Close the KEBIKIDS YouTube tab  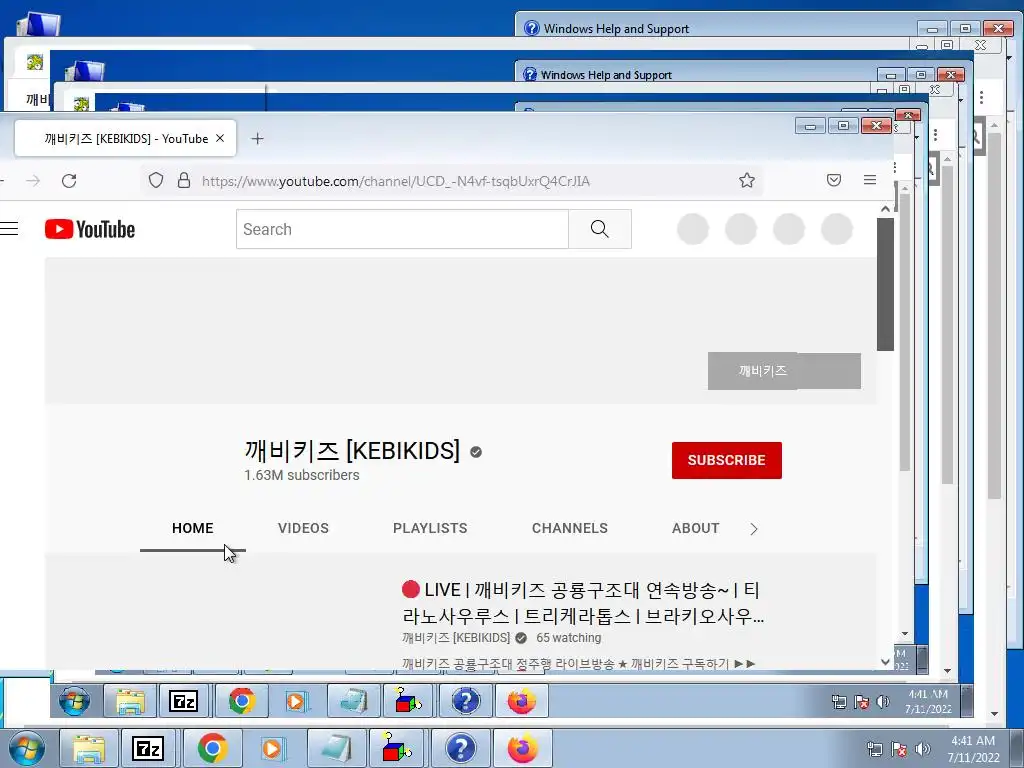click(220, 138)
